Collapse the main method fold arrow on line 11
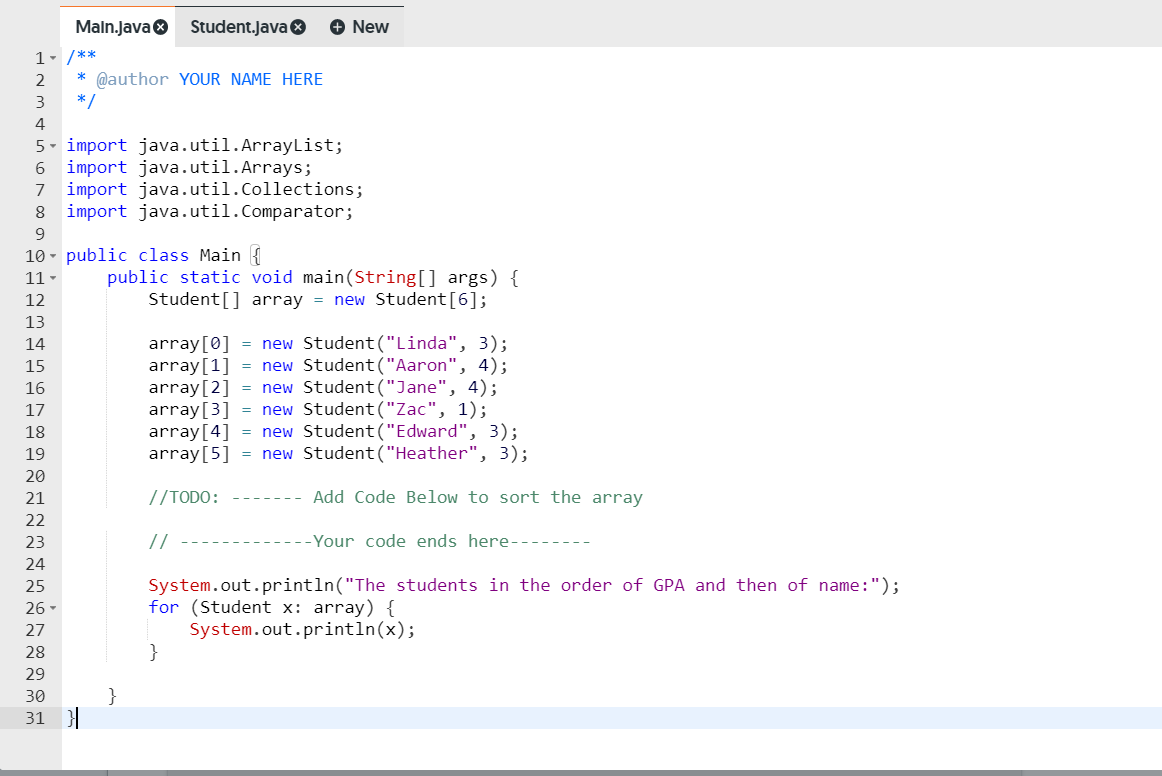 point(52,277)
